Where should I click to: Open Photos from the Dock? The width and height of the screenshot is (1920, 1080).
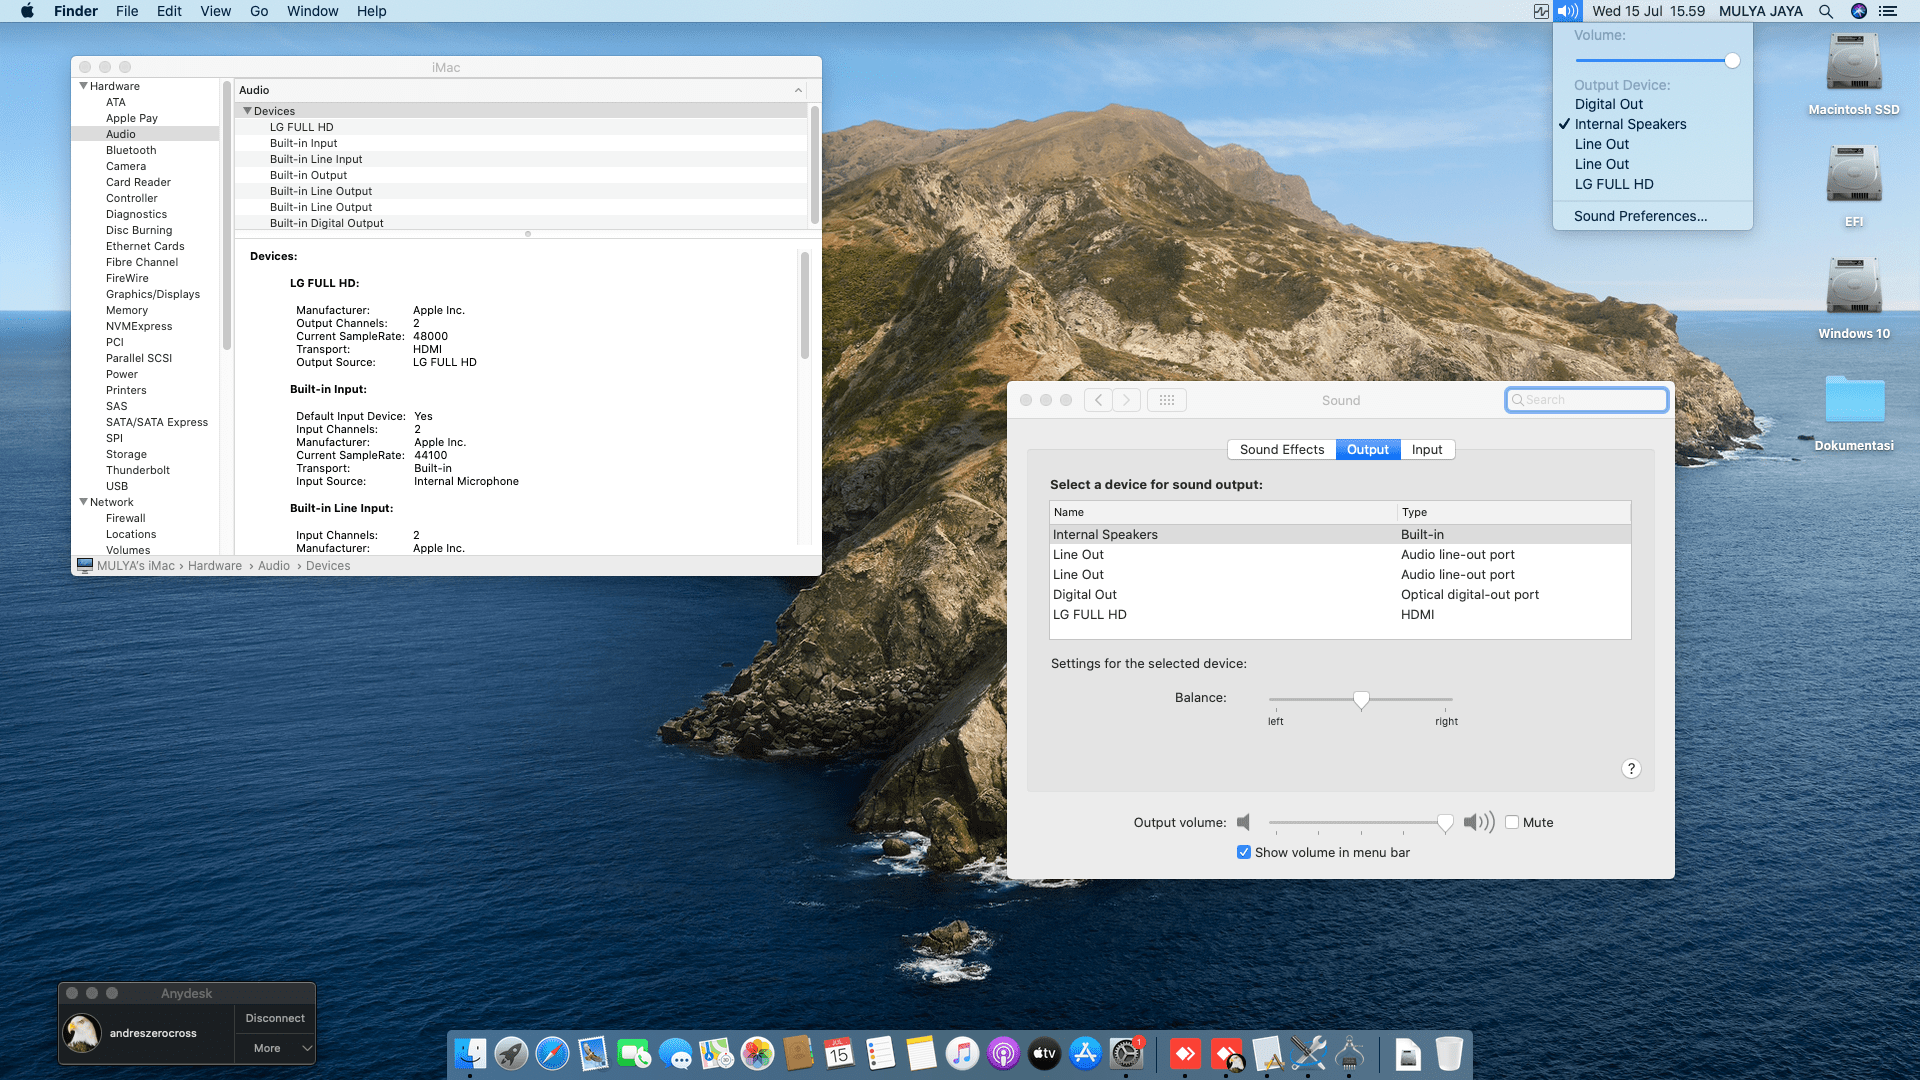757,1053
